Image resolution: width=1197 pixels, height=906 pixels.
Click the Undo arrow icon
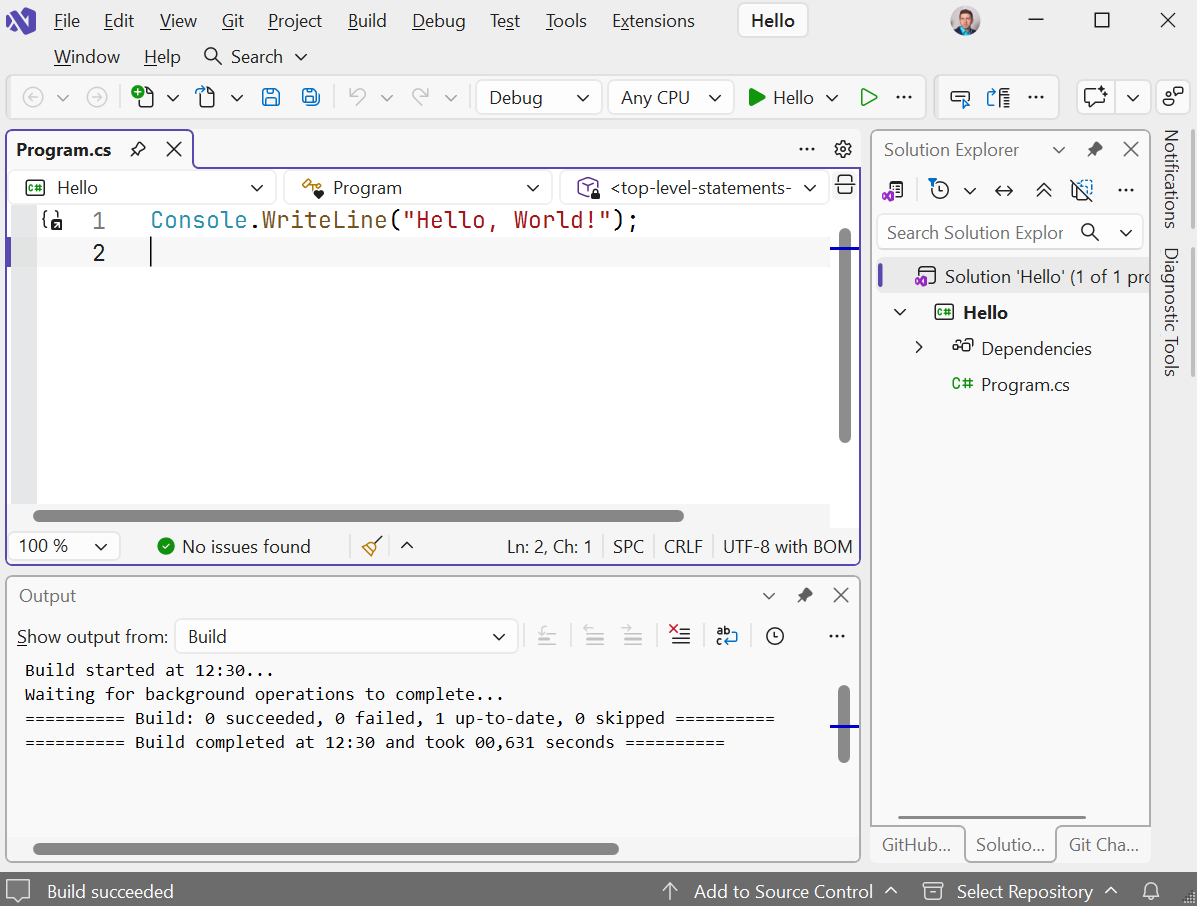[357, 97]
